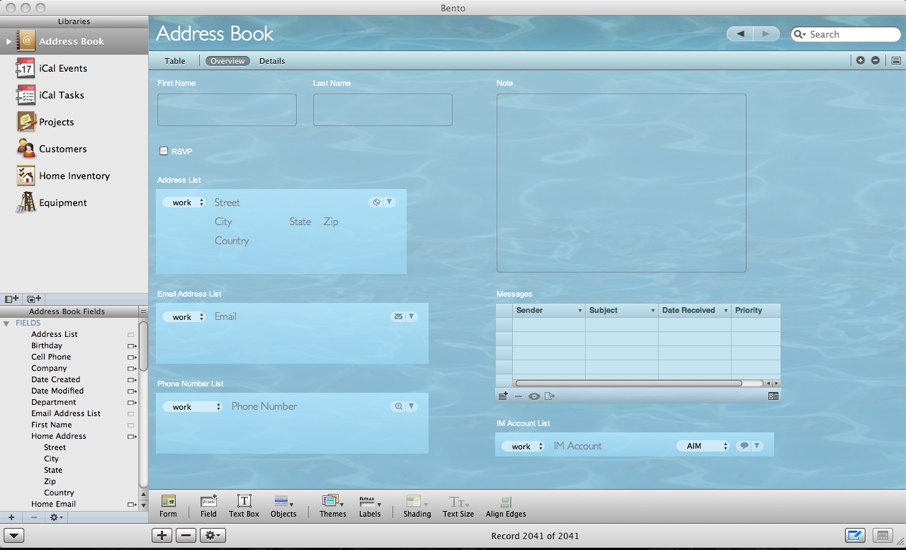Open the Sender column dropdown arrow

pos(580,311)
